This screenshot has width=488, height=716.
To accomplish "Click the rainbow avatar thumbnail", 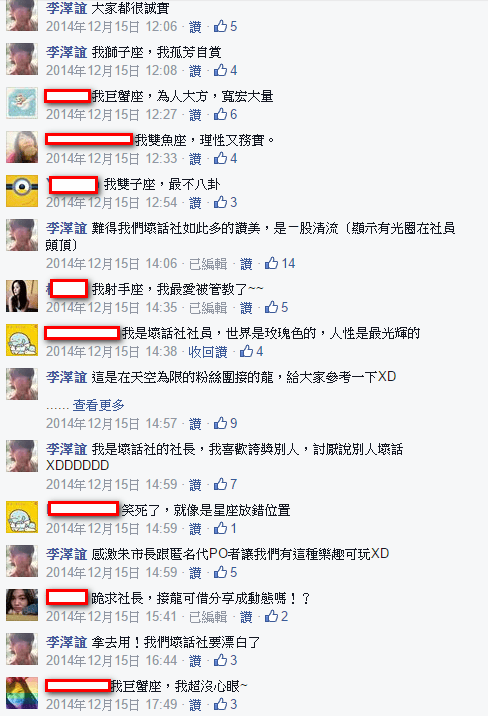I will [x=22, y=693].
